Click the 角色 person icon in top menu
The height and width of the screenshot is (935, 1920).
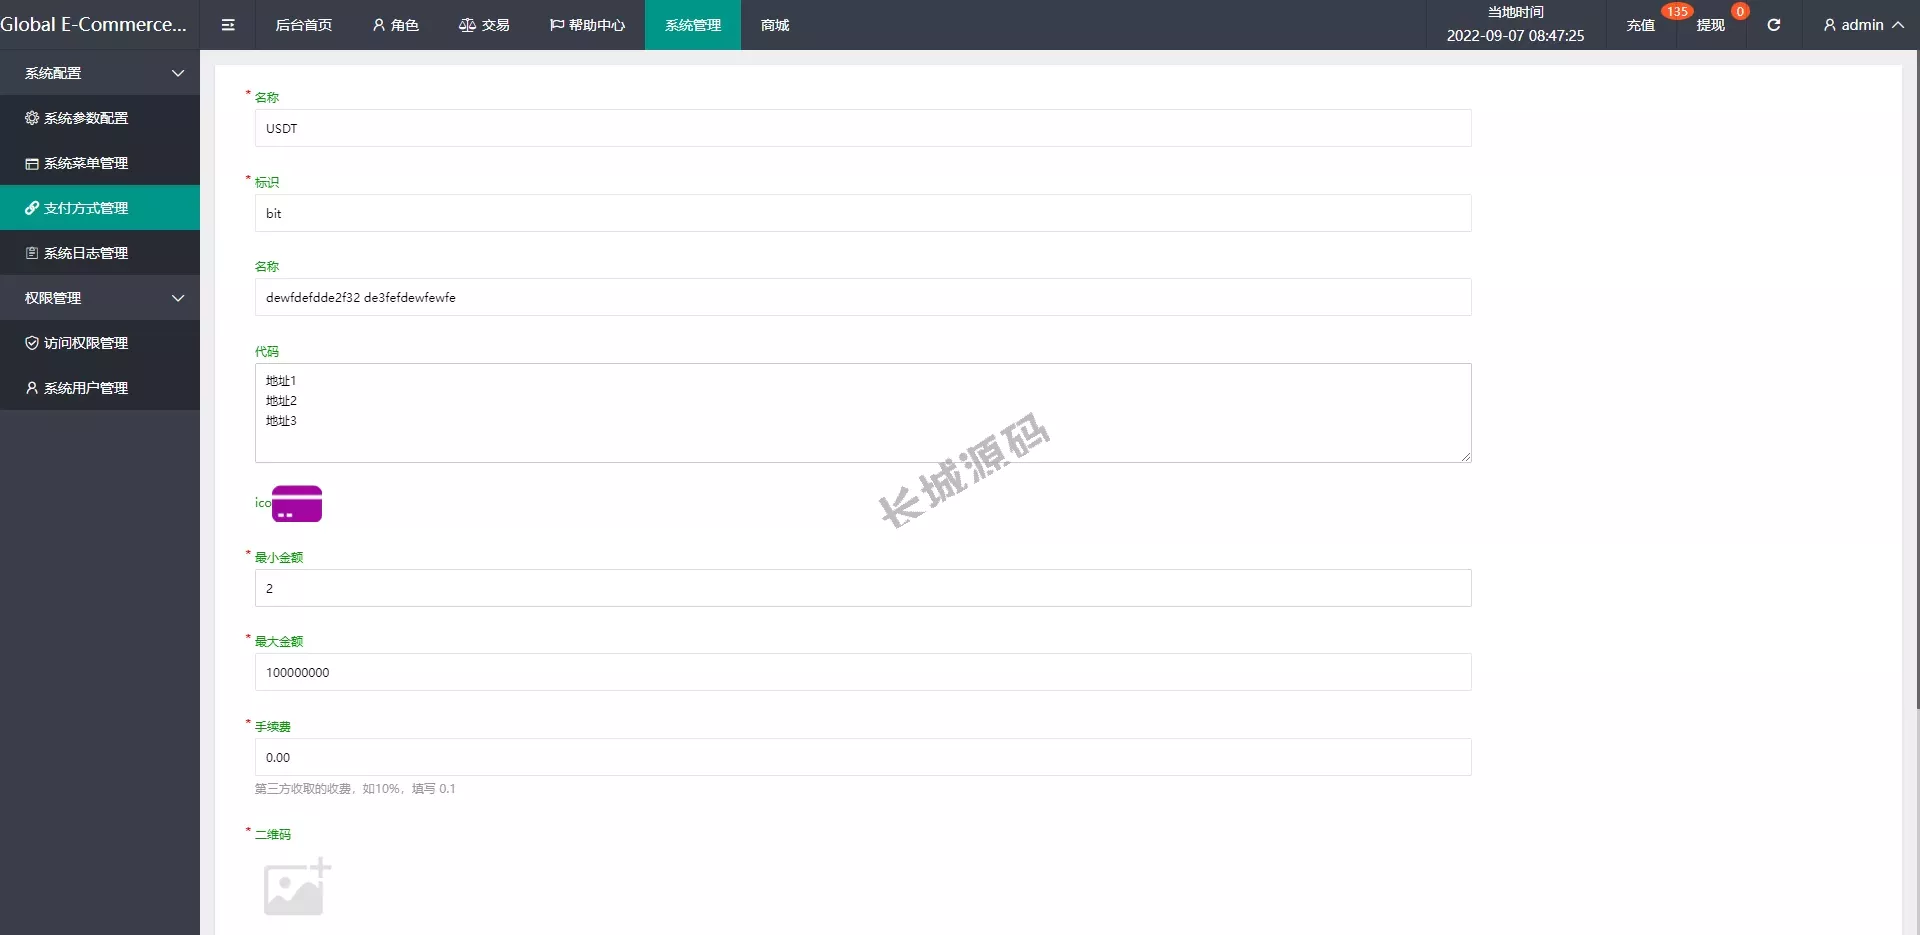pyautogui.click(x=379, y=25)
